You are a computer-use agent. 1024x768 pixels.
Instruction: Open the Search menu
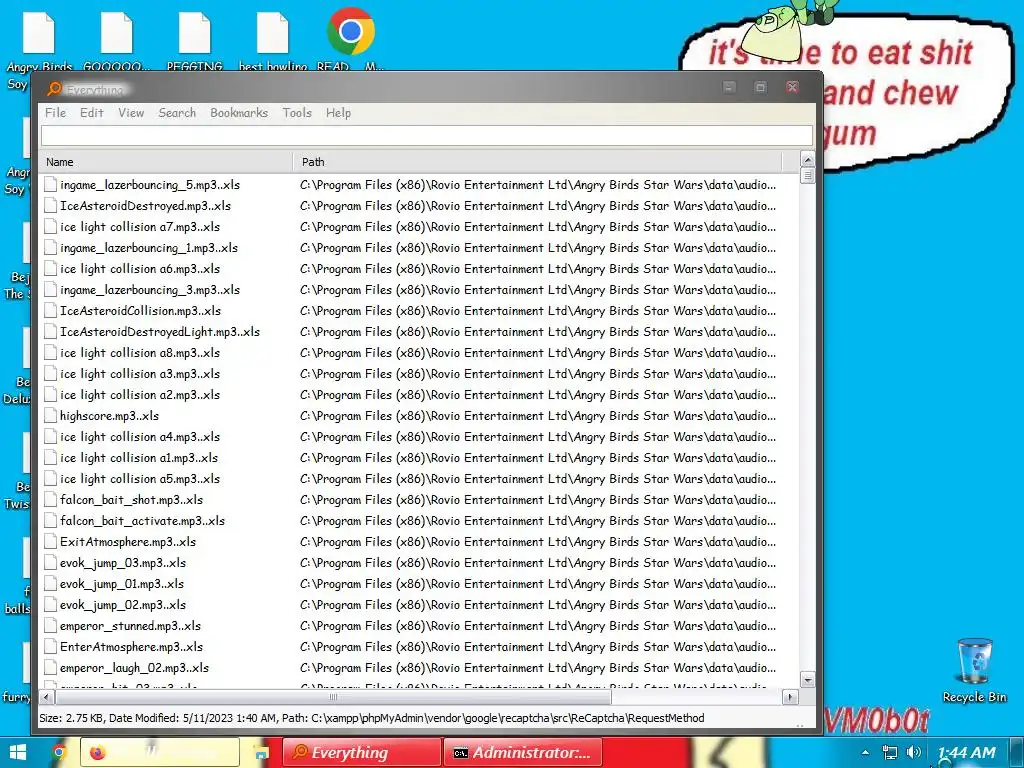[177, 113]
